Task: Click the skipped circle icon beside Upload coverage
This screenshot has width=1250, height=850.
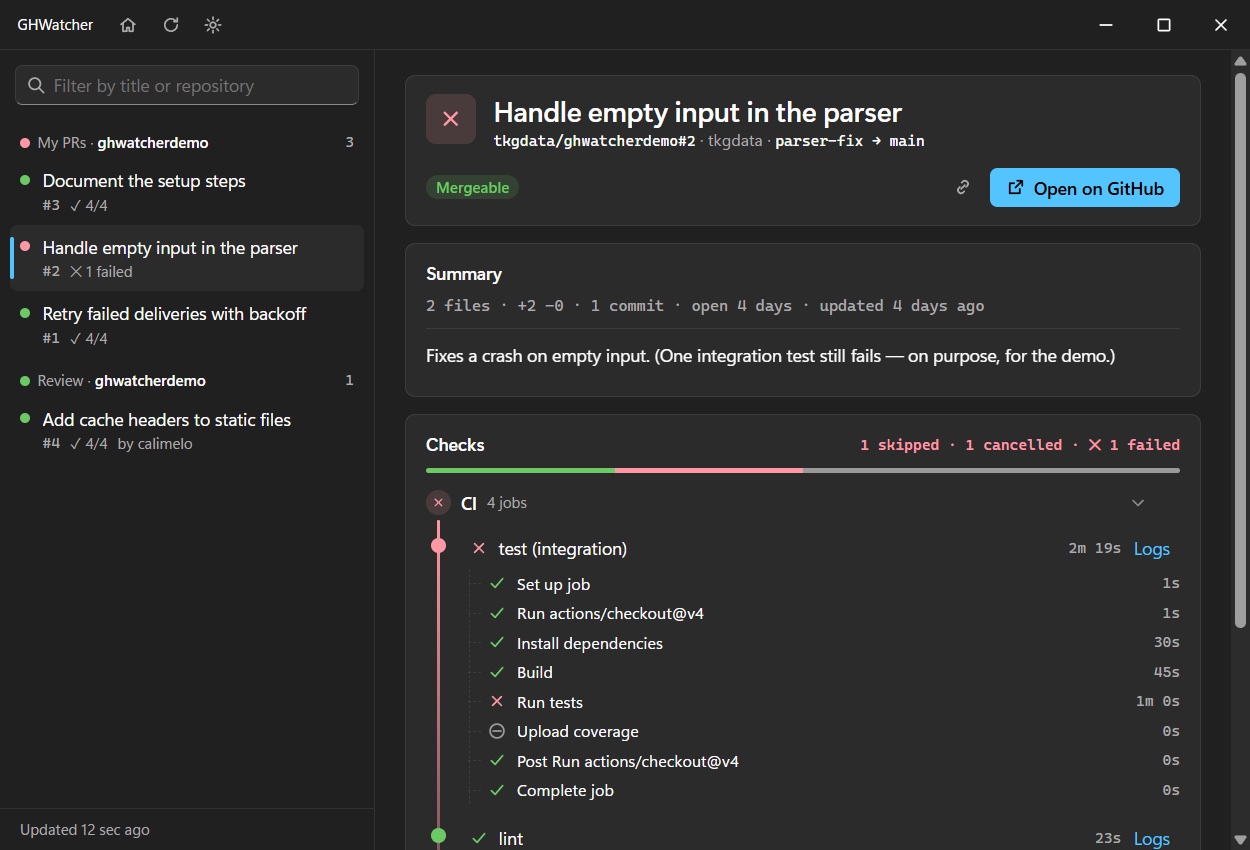Action: pos(497,731)
